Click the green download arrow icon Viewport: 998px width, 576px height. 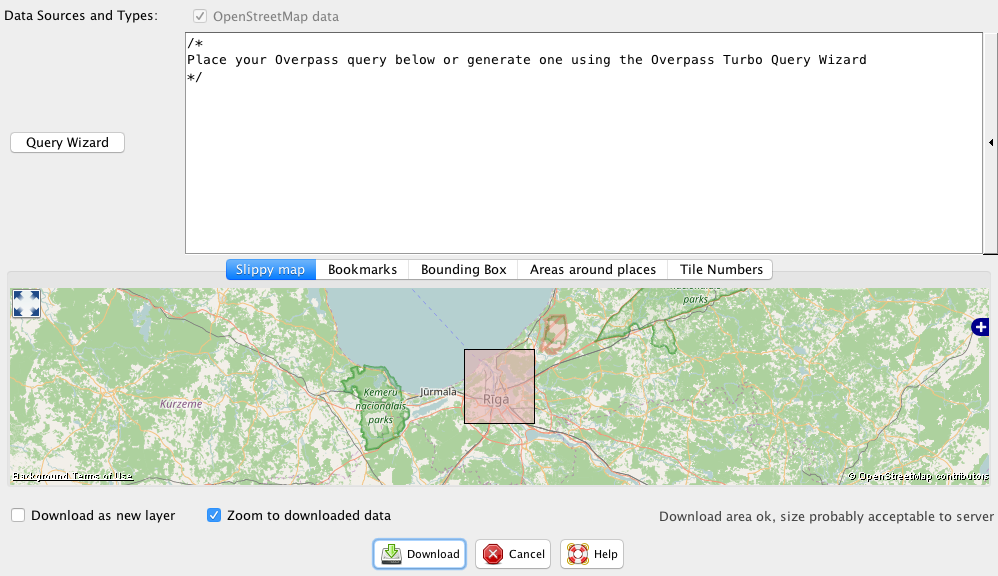click(x=391, y=554)
